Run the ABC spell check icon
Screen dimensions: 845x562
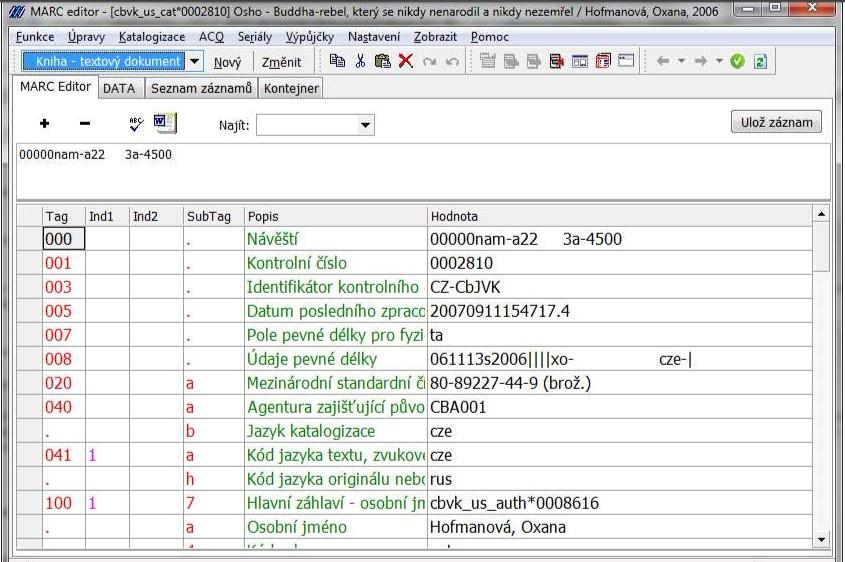point(136,124)
